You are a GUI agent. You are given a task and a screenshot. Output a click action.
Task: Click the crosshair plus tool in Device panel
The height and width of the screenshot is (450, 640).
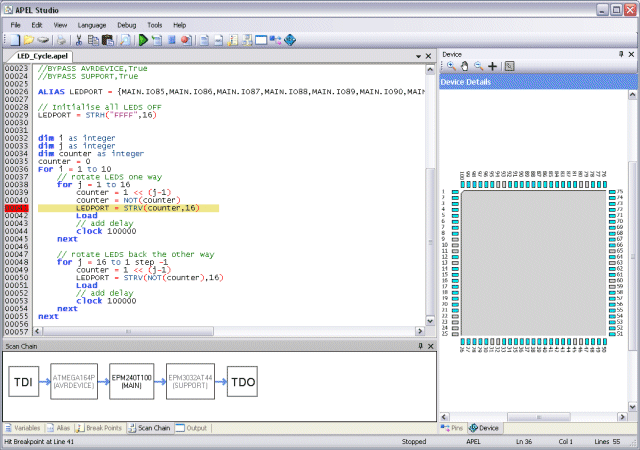(x=492, y=66)
